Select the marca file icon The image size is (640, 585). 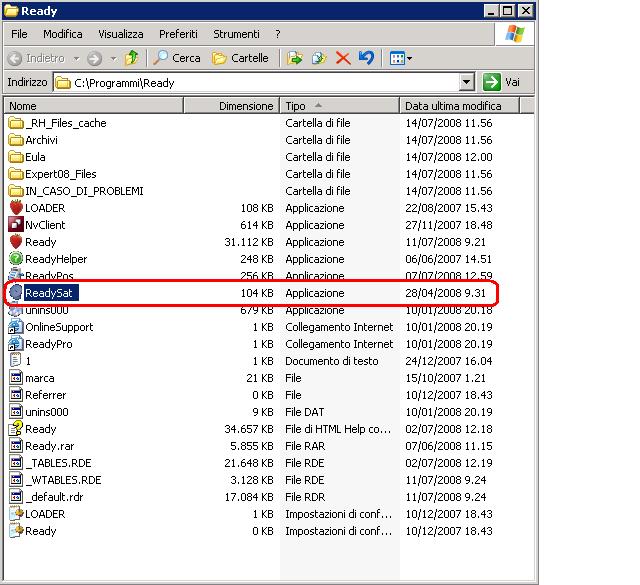click(x=16, y=378)
